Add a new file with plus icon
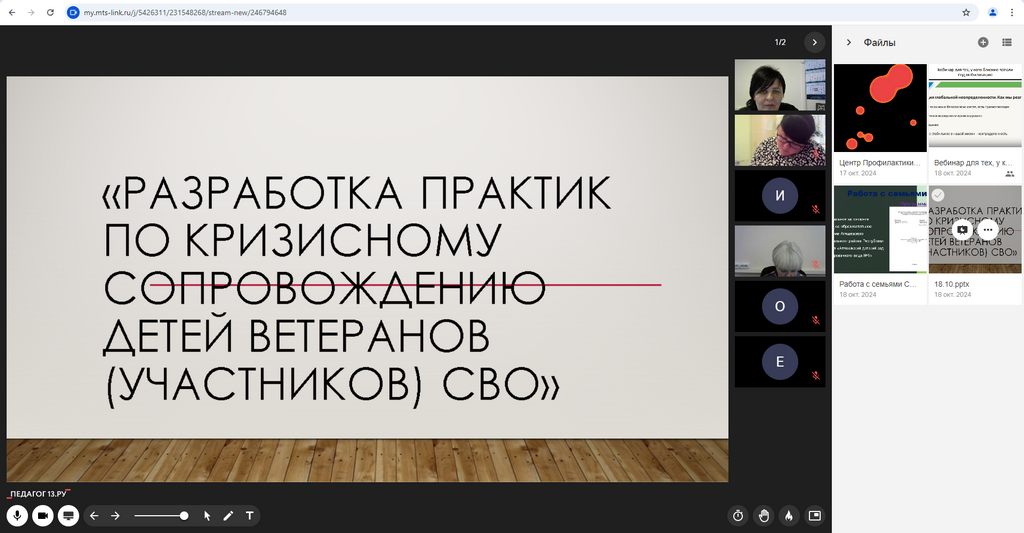This screenshot has height=533, width=1024. tap(983, 42)
